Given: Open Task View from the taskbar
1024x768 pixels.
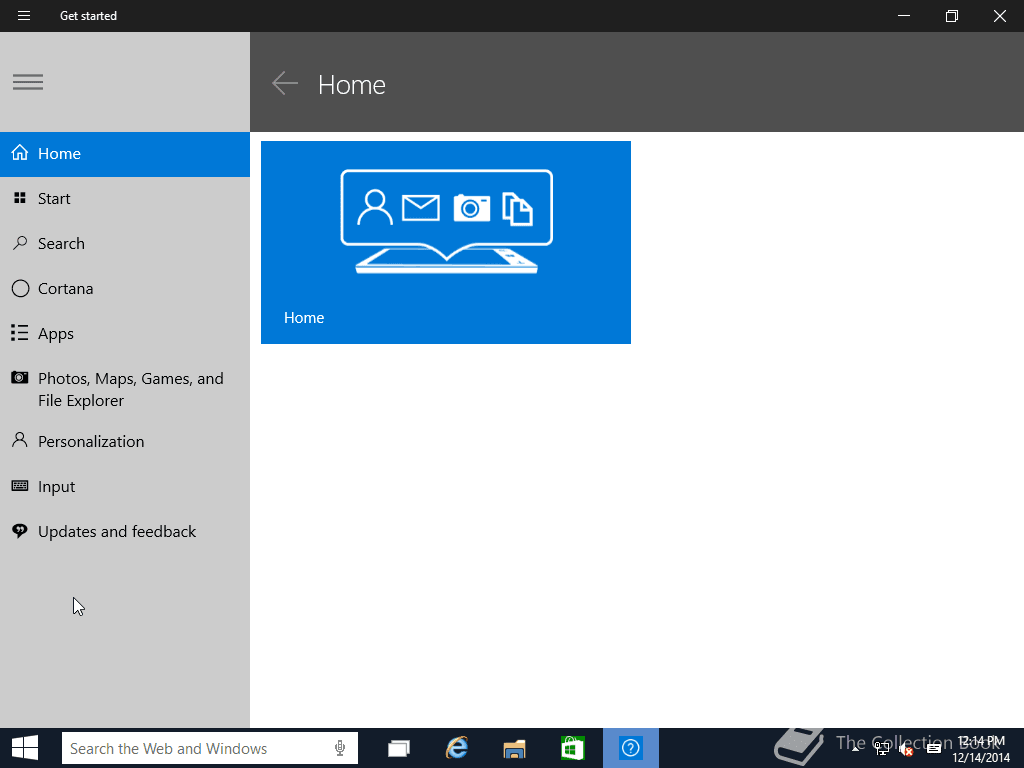Looking at the screenshot, I should [399, 748].
